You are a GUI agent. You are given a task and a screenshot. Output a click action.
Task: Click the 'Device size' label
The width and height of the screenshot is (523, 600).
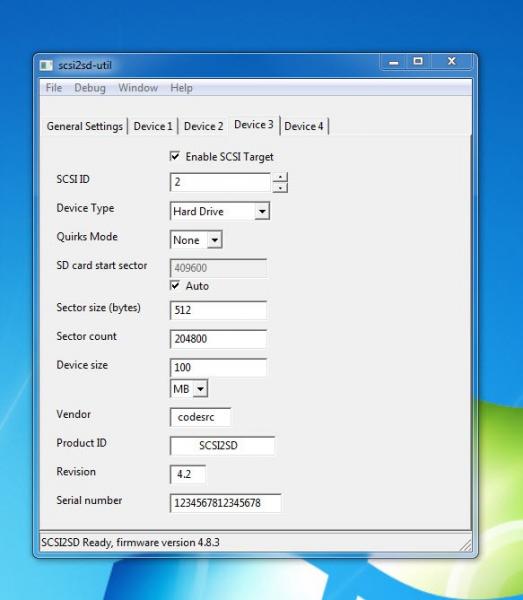point(82,365)
